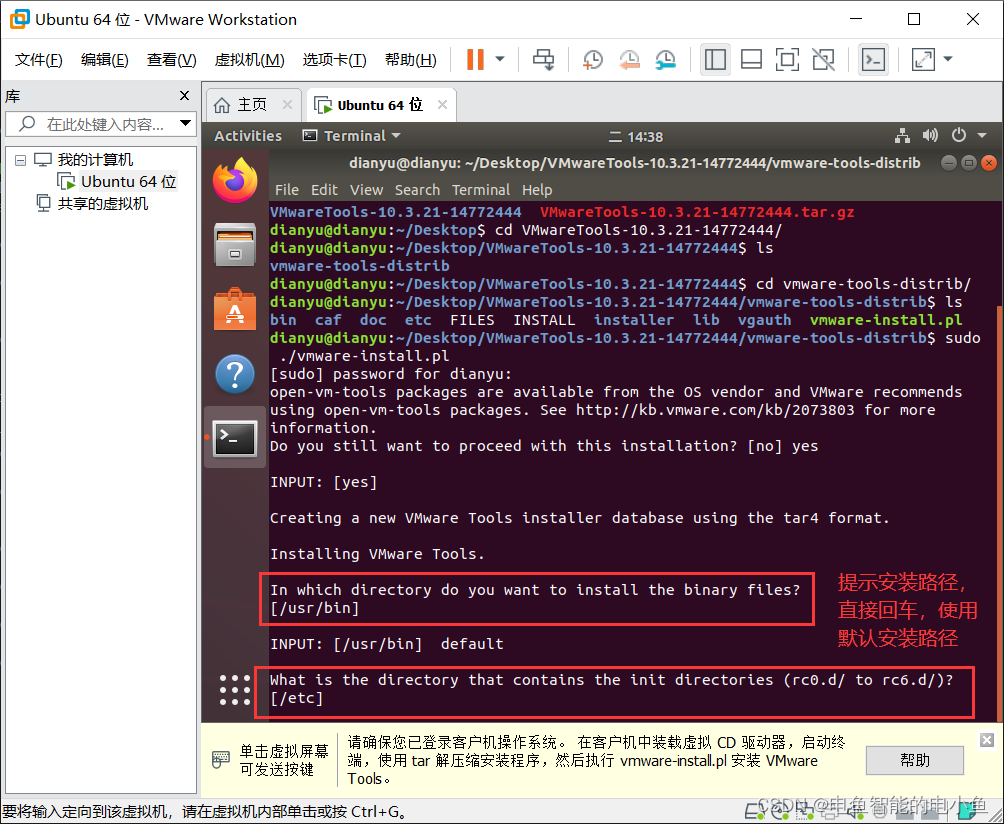
Task: Show Applications grid in Ubuntu dock
Action: click(235, 690)
